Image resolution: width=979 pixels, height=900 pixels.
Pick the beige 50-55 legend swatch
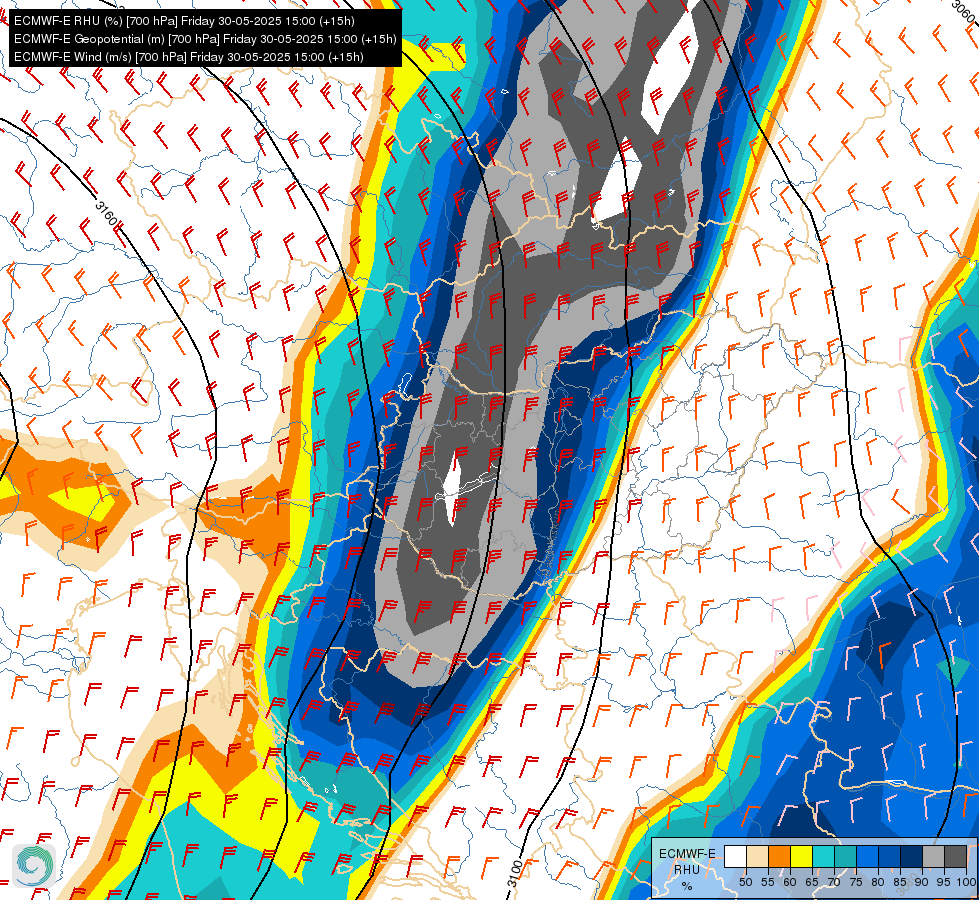click(757, 856)
